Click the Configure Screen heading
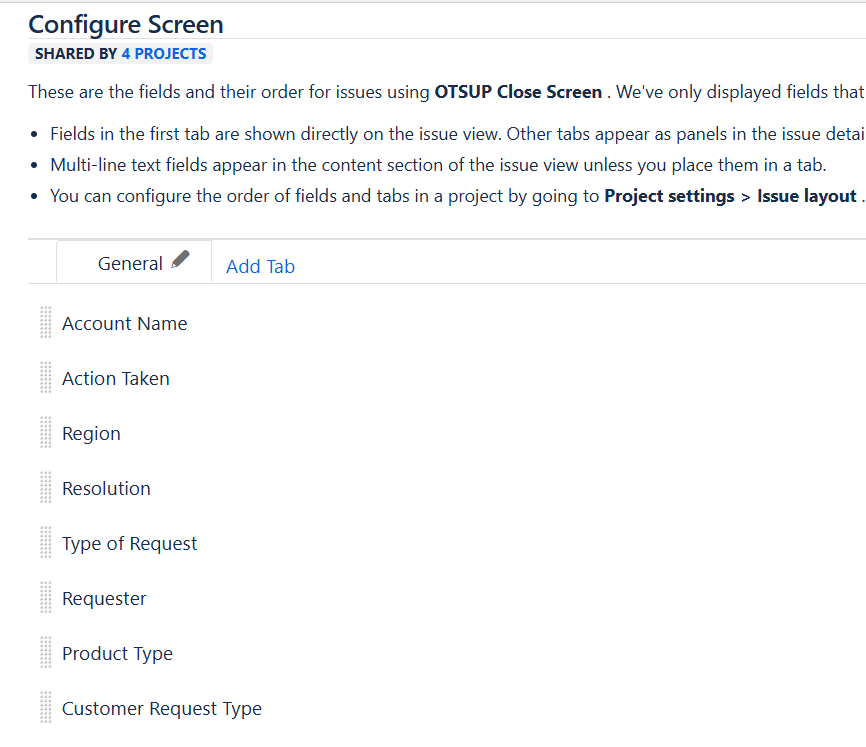Image resolution: width=866 pixels, height=747 pixels. 126,24
